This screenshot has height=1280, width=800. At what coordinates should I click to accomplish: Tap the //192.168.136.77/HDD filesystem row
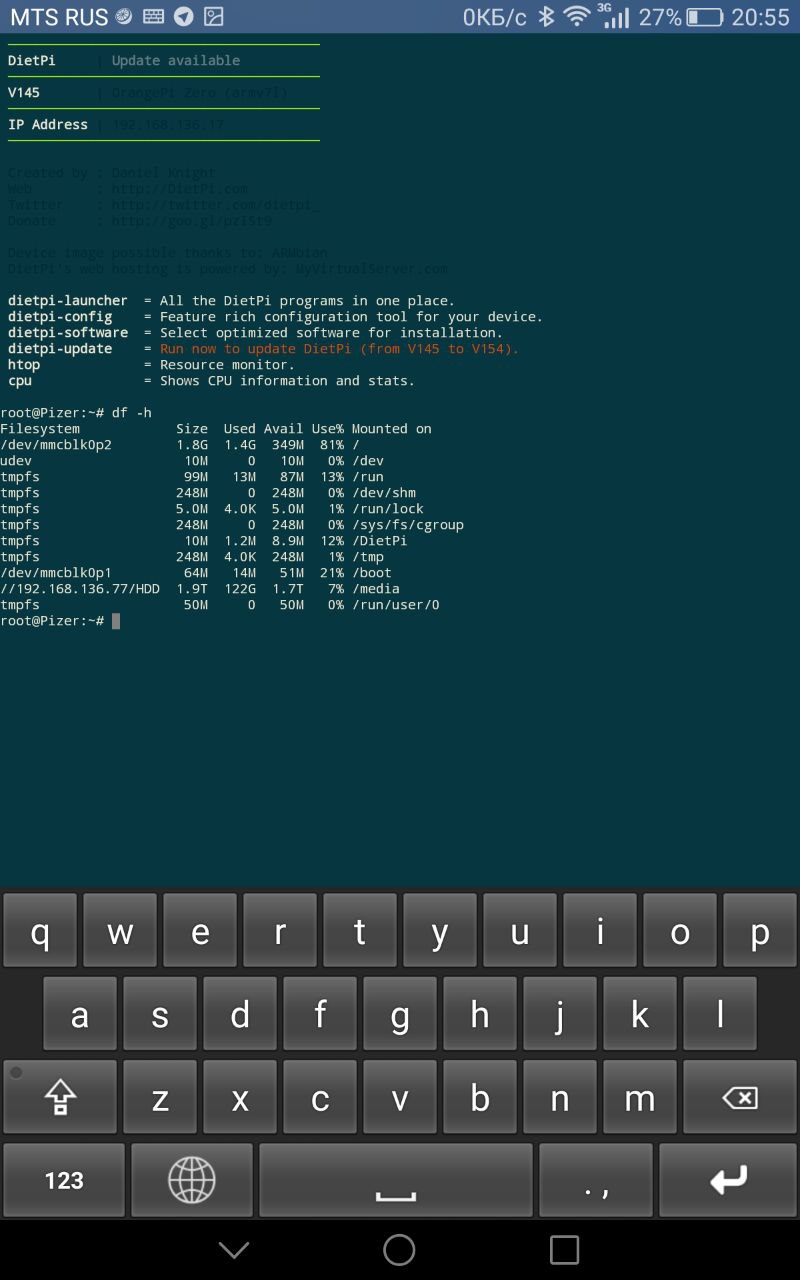pyautogui.click(x=200, y=589)
